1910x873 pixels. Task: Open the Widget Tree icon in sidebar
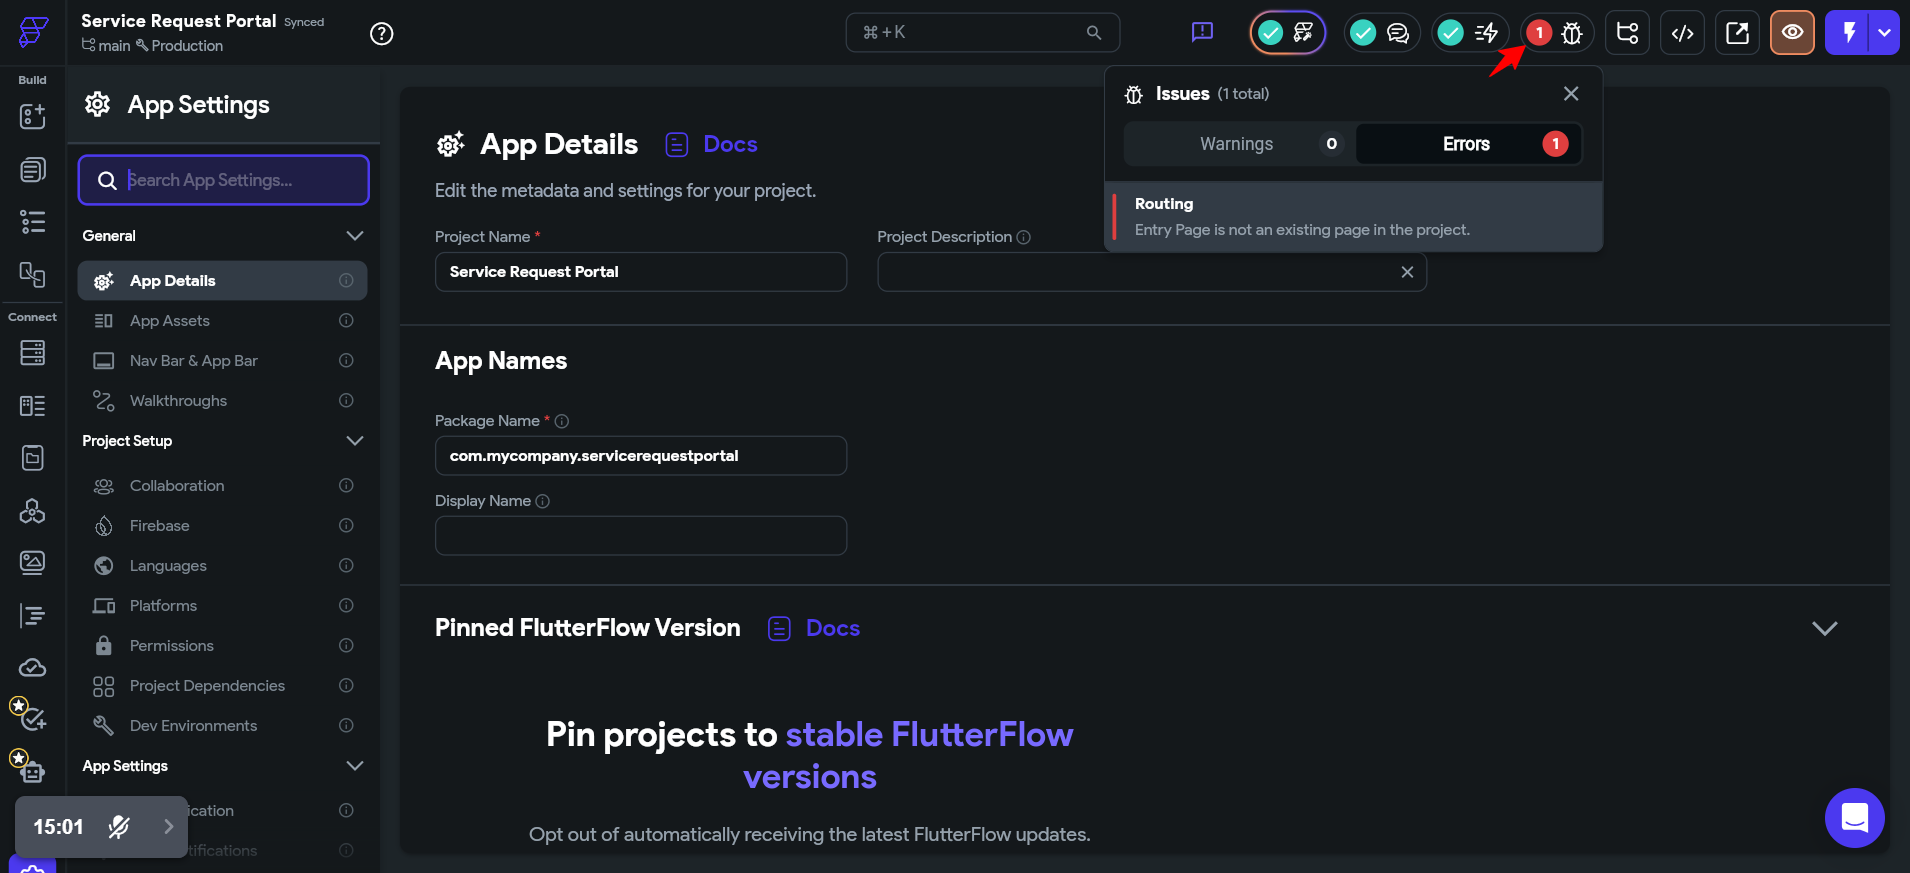coord(33,222)
